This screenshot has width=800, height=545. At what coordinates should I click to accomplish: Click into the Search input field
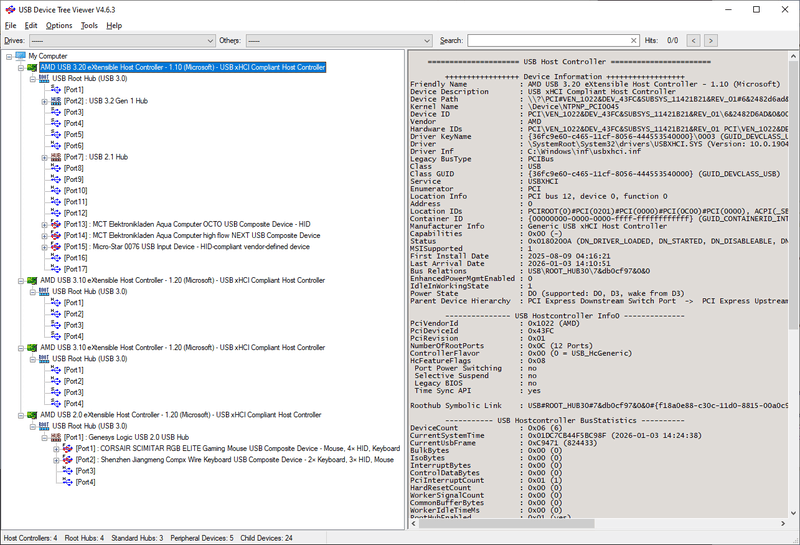tap(548, 40)
